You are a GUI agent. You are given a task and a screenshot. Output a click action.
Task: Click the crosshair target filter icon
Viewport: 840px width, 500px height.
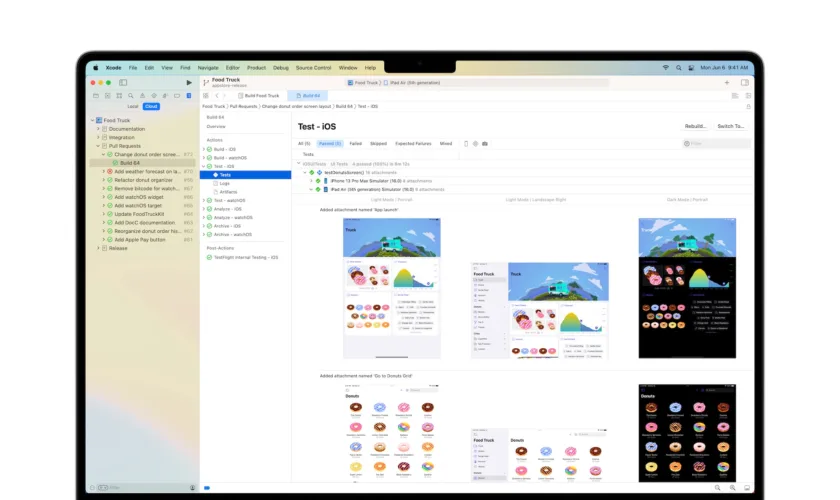475,144
